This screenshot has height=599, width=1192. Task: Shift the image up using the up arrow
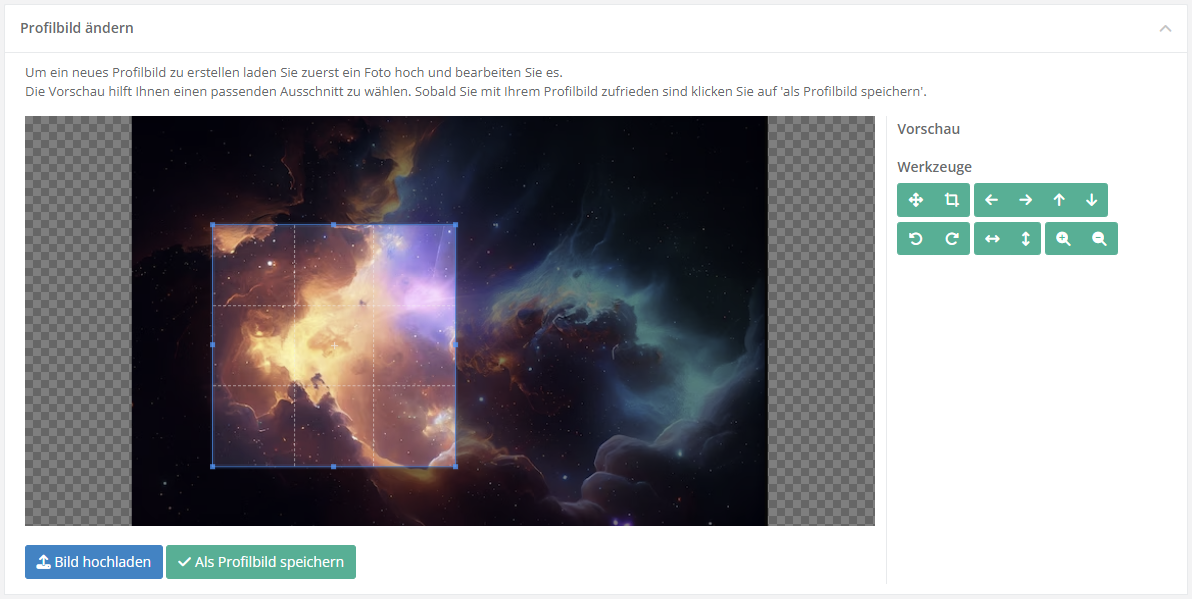point(1059,200)
